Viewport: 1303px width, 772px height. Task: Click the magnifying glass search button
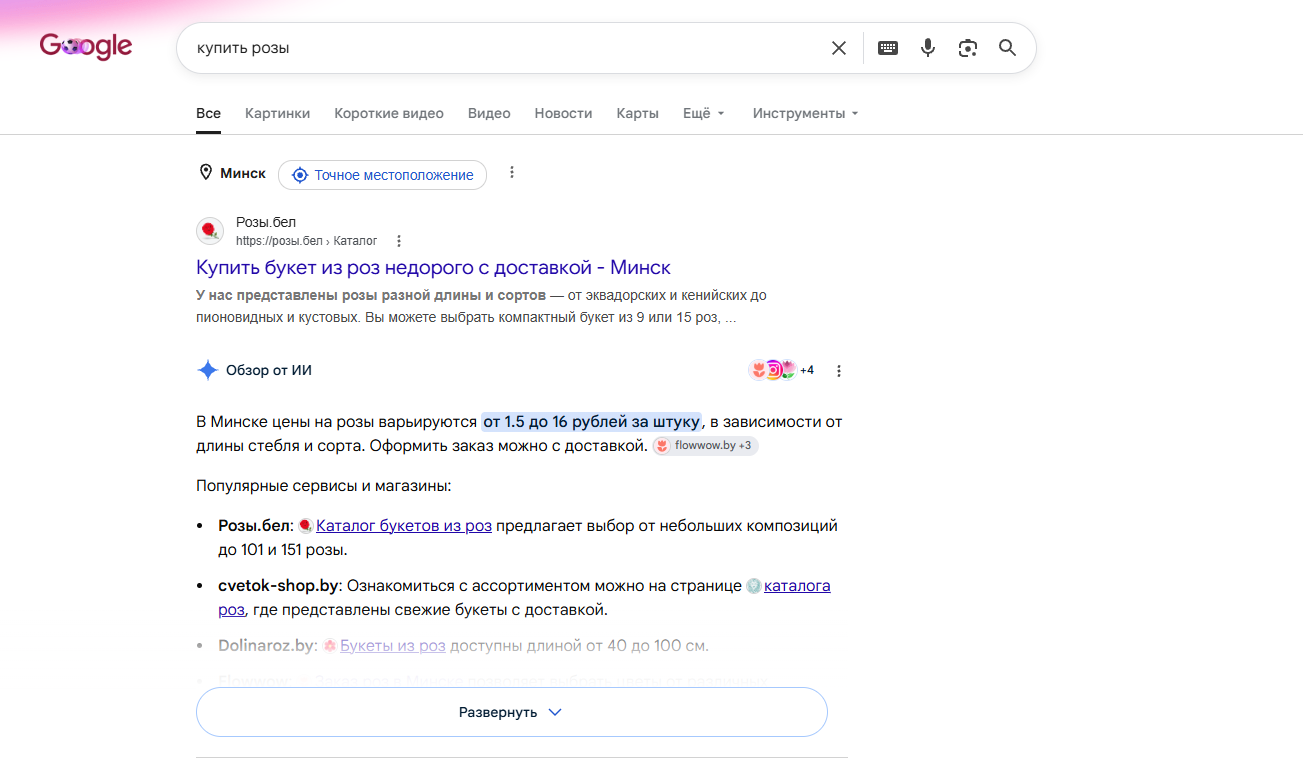(1007, 48)
